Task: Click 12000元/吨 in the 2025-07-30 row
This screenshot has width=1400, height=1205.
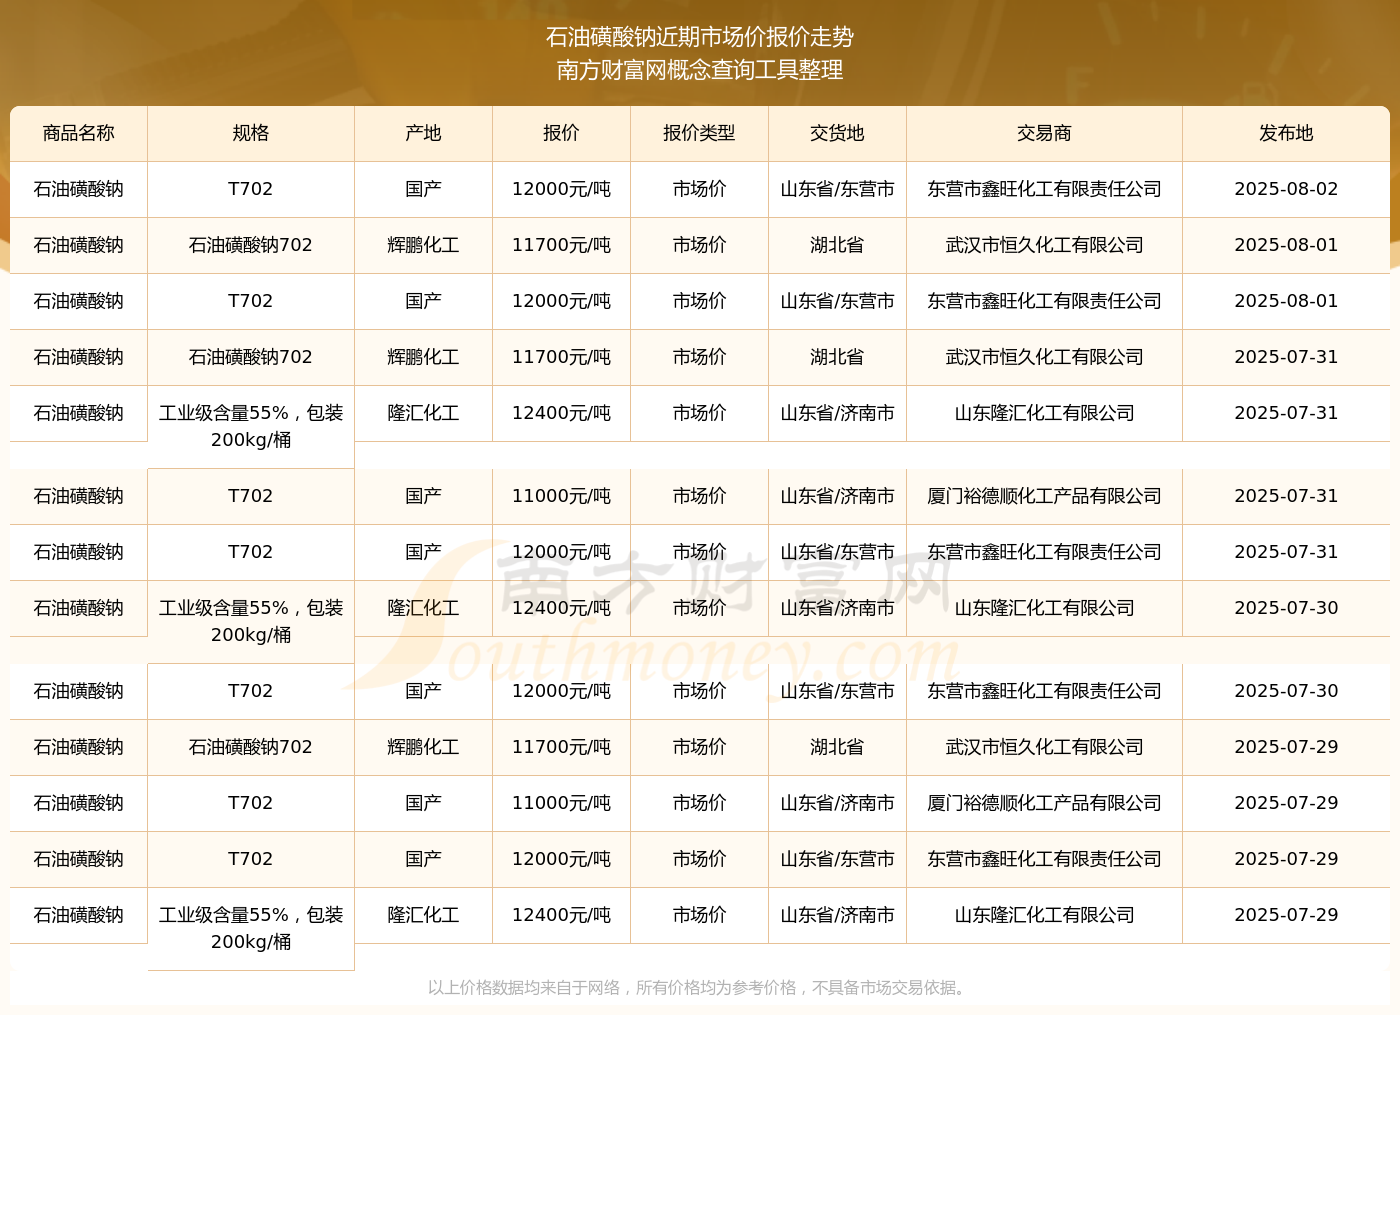Action: pyautogui.click(x=561, y=691)
